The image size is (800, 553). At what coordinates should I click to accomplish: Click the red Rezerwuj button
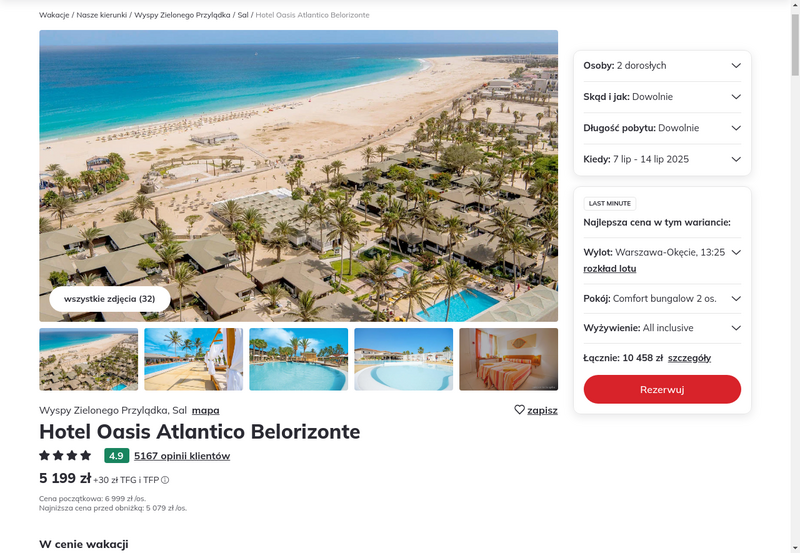coord(662,390)
